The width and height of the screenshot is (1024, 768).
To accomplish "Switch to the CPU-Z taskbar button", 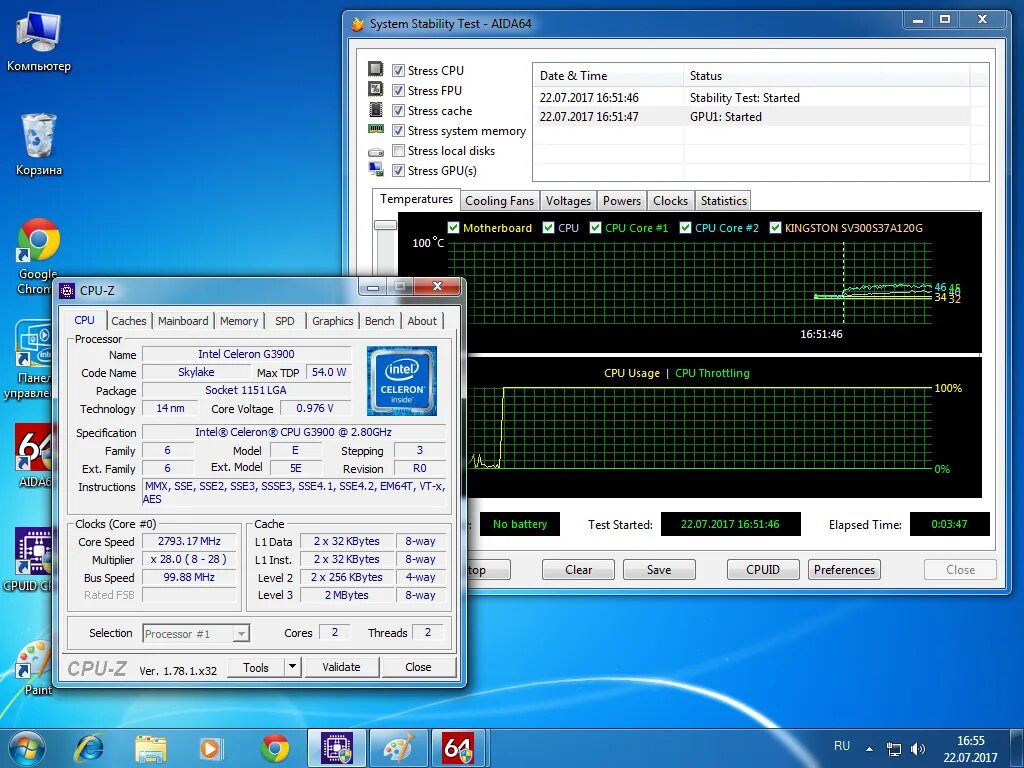I will (337, 748).
